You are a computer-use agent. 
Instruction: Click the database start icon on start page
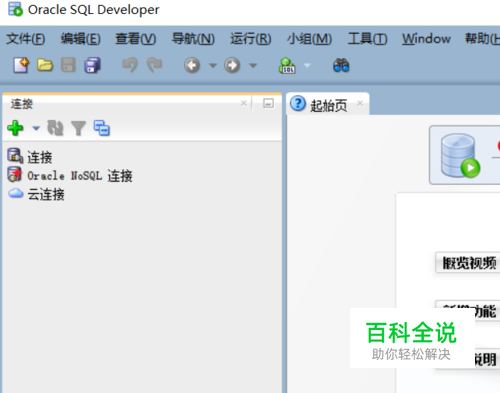[460, 155]
